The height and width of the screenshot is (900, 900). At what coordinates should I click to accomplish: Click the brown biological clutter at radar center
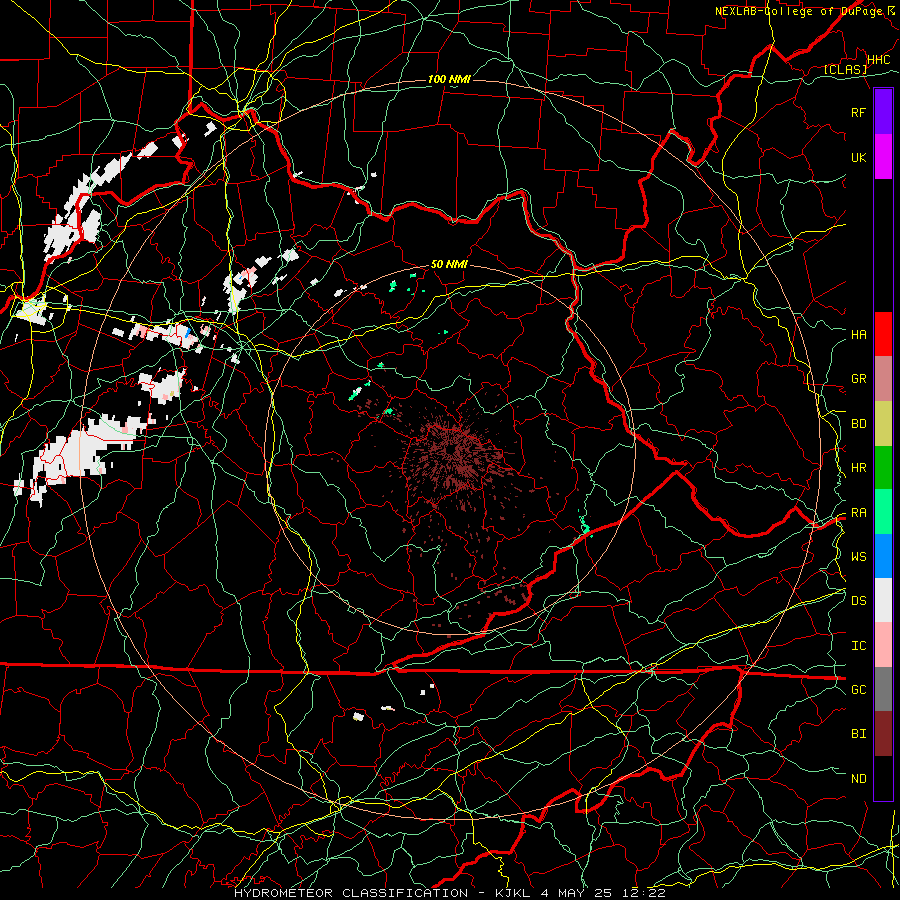click(x=453, y=451)
